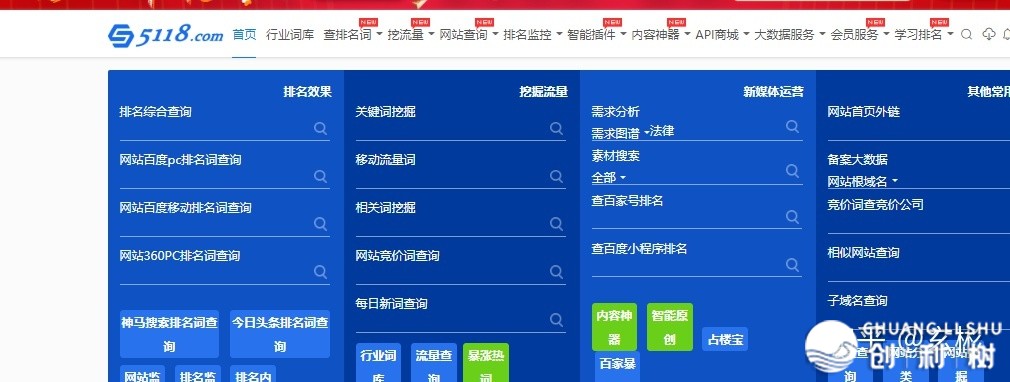Click the 神马搜索排名词查询 button
This screenshot has height=382, width=1010.
(169, 334)
